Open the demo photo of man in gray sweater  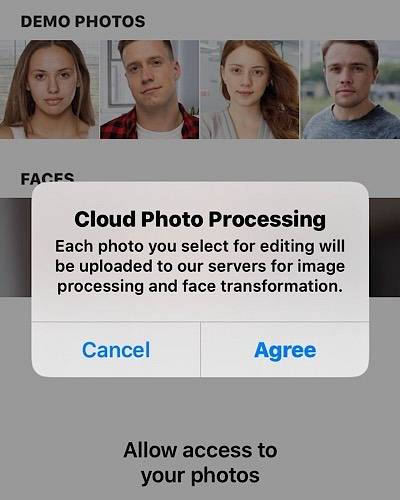[x=350, y=89]
